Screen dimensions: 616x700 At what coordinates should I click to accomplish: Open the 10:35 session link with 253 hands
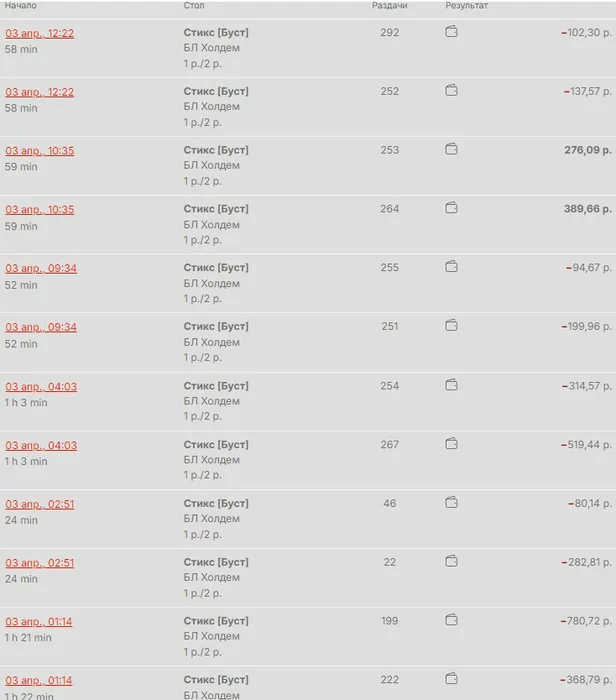[40, 151]
